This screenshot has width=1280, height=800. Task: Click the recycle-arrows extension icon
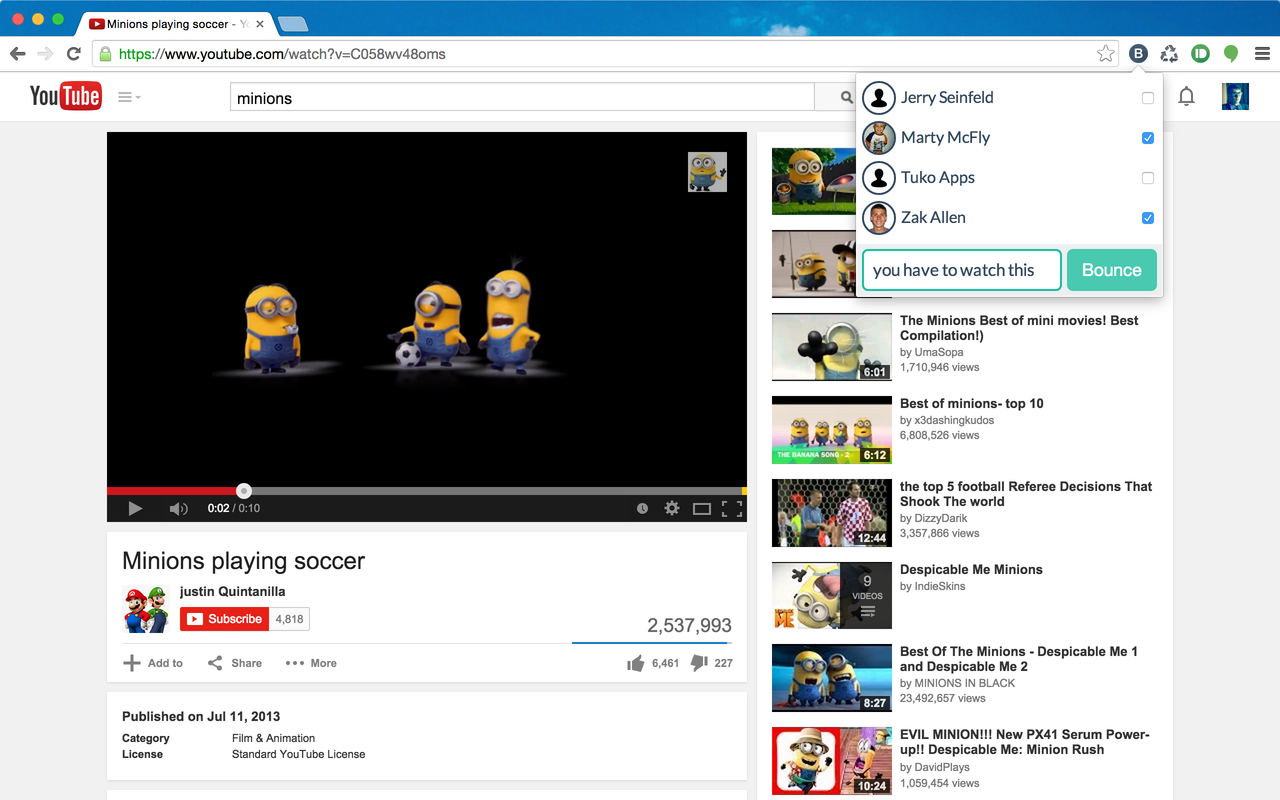1169,54
